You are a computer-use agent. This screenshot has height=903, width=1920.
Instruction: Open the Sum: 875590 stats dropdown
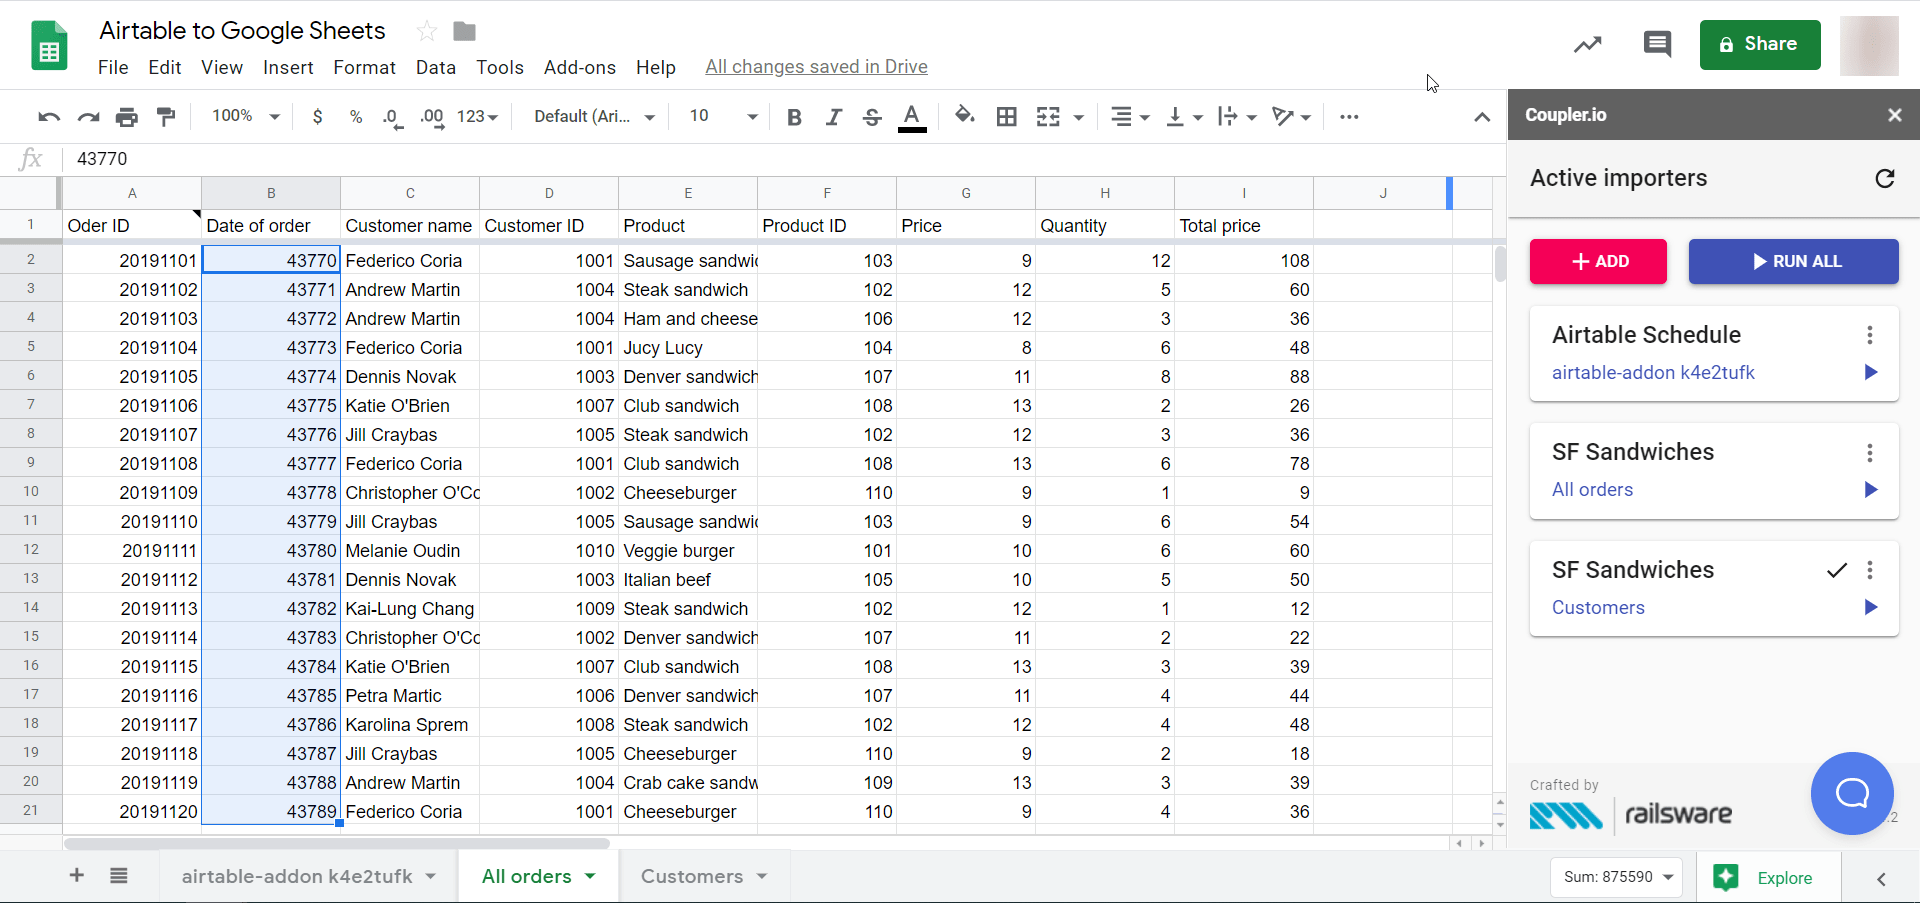pos(1617,877)
